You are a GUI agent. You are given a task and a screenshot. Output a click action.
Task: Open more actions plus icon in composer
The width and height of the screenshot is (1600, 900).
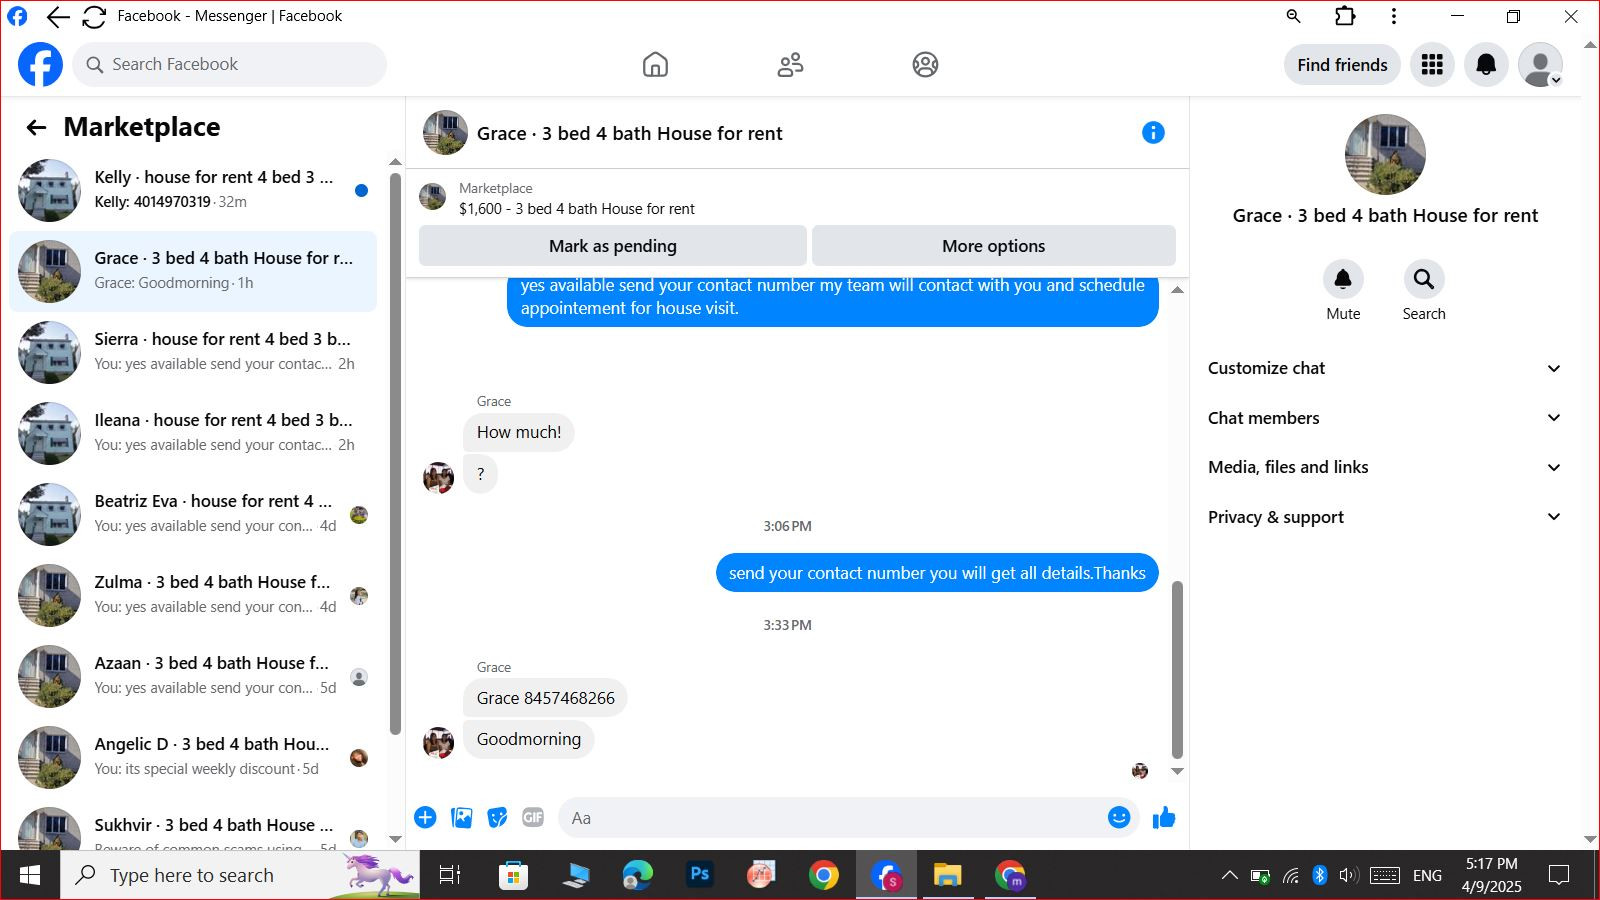[425, 818]
